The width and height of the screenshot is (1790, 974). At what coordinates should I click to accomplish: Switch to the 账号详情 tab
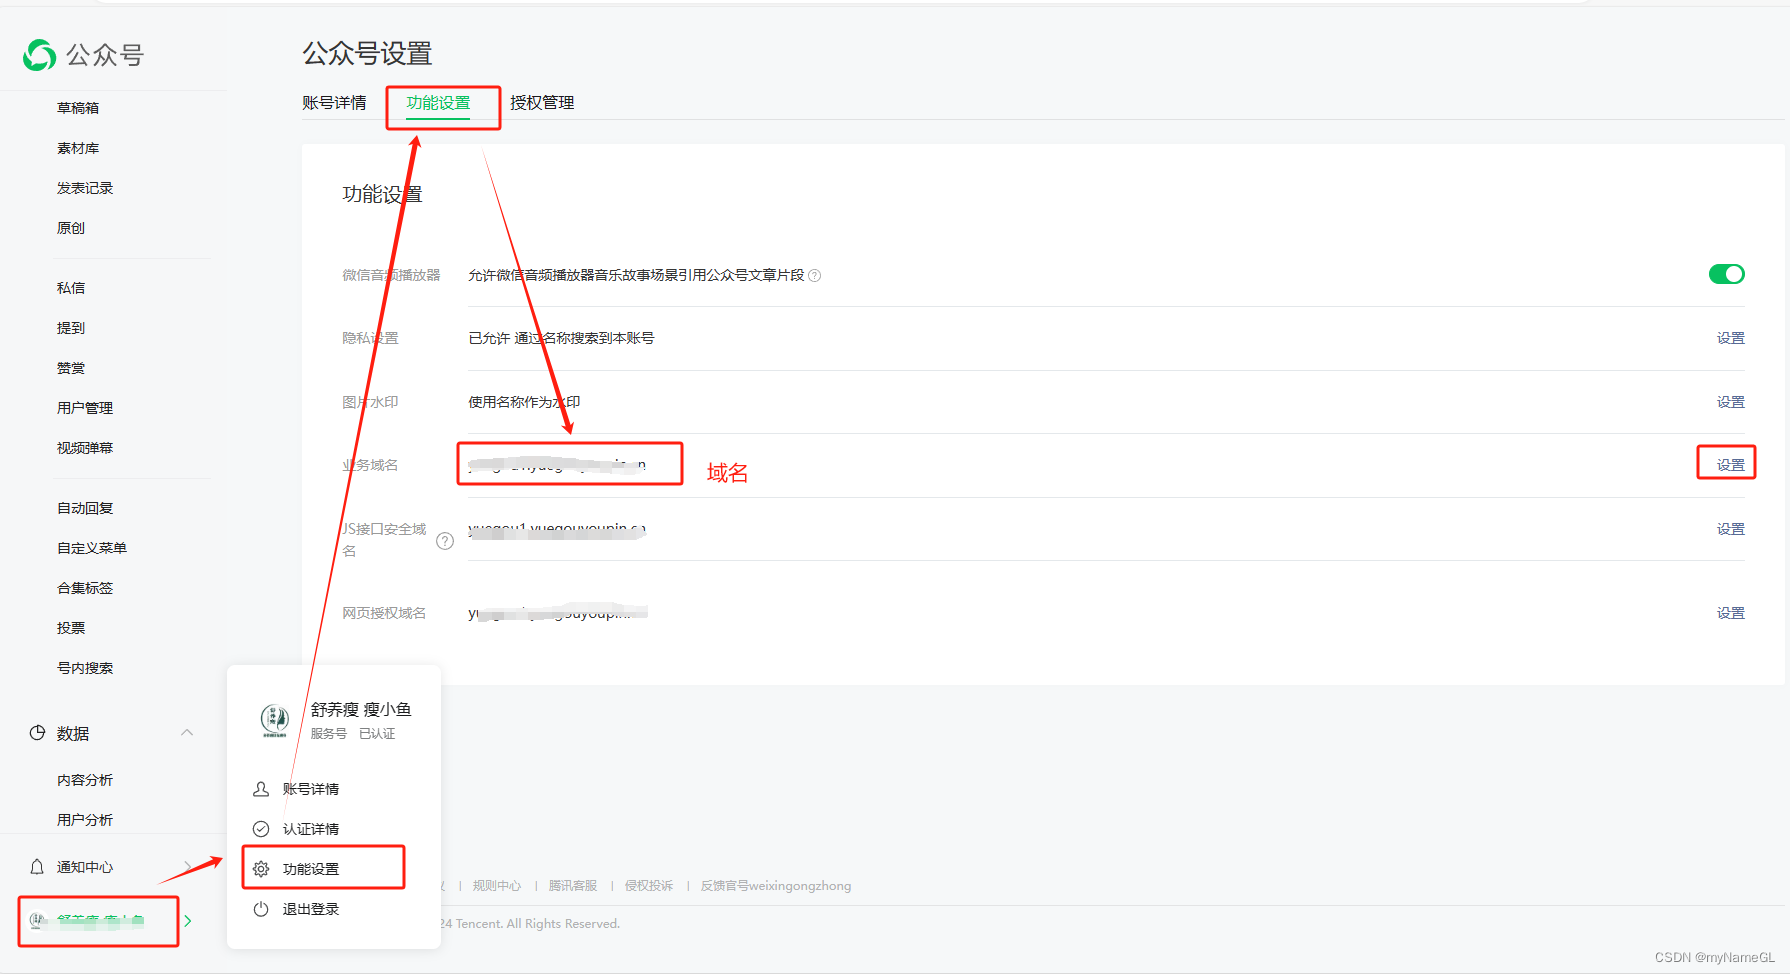click(334, 103)
